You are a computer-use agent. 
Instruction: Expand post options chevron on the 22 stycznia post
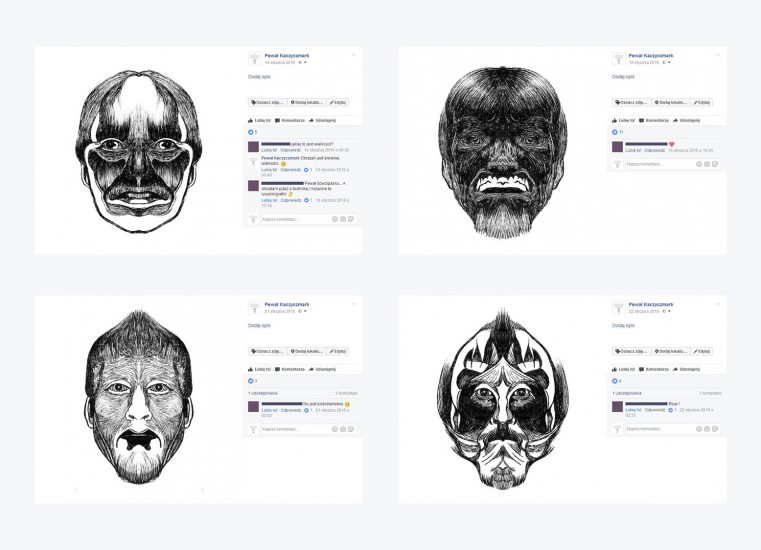718,304
